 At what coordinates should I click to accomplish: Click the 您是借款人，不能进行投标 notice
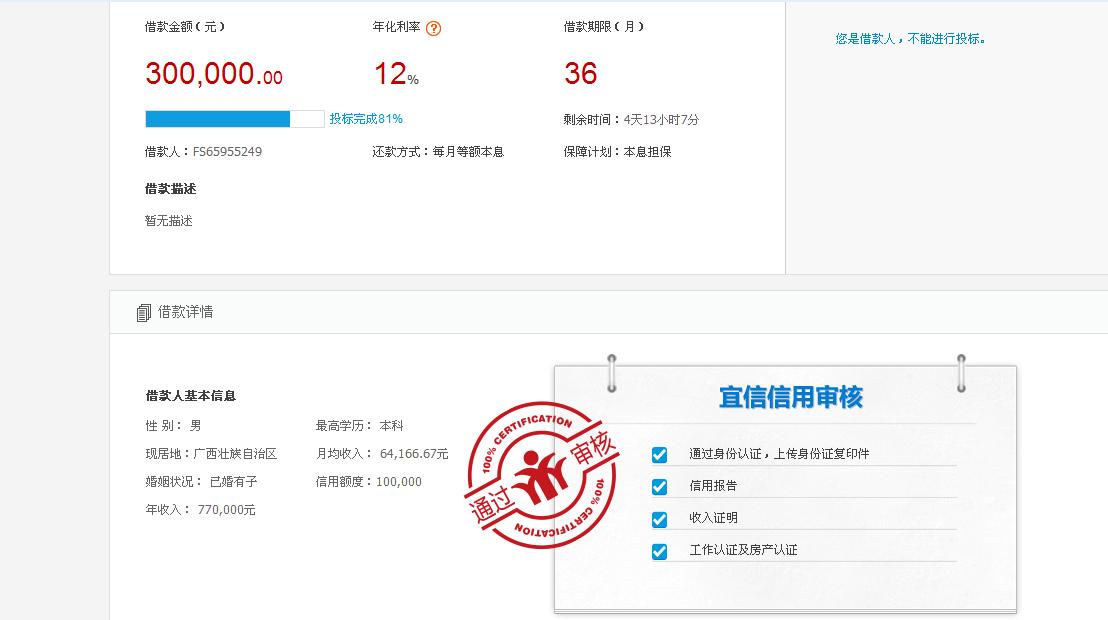point(910,39)
